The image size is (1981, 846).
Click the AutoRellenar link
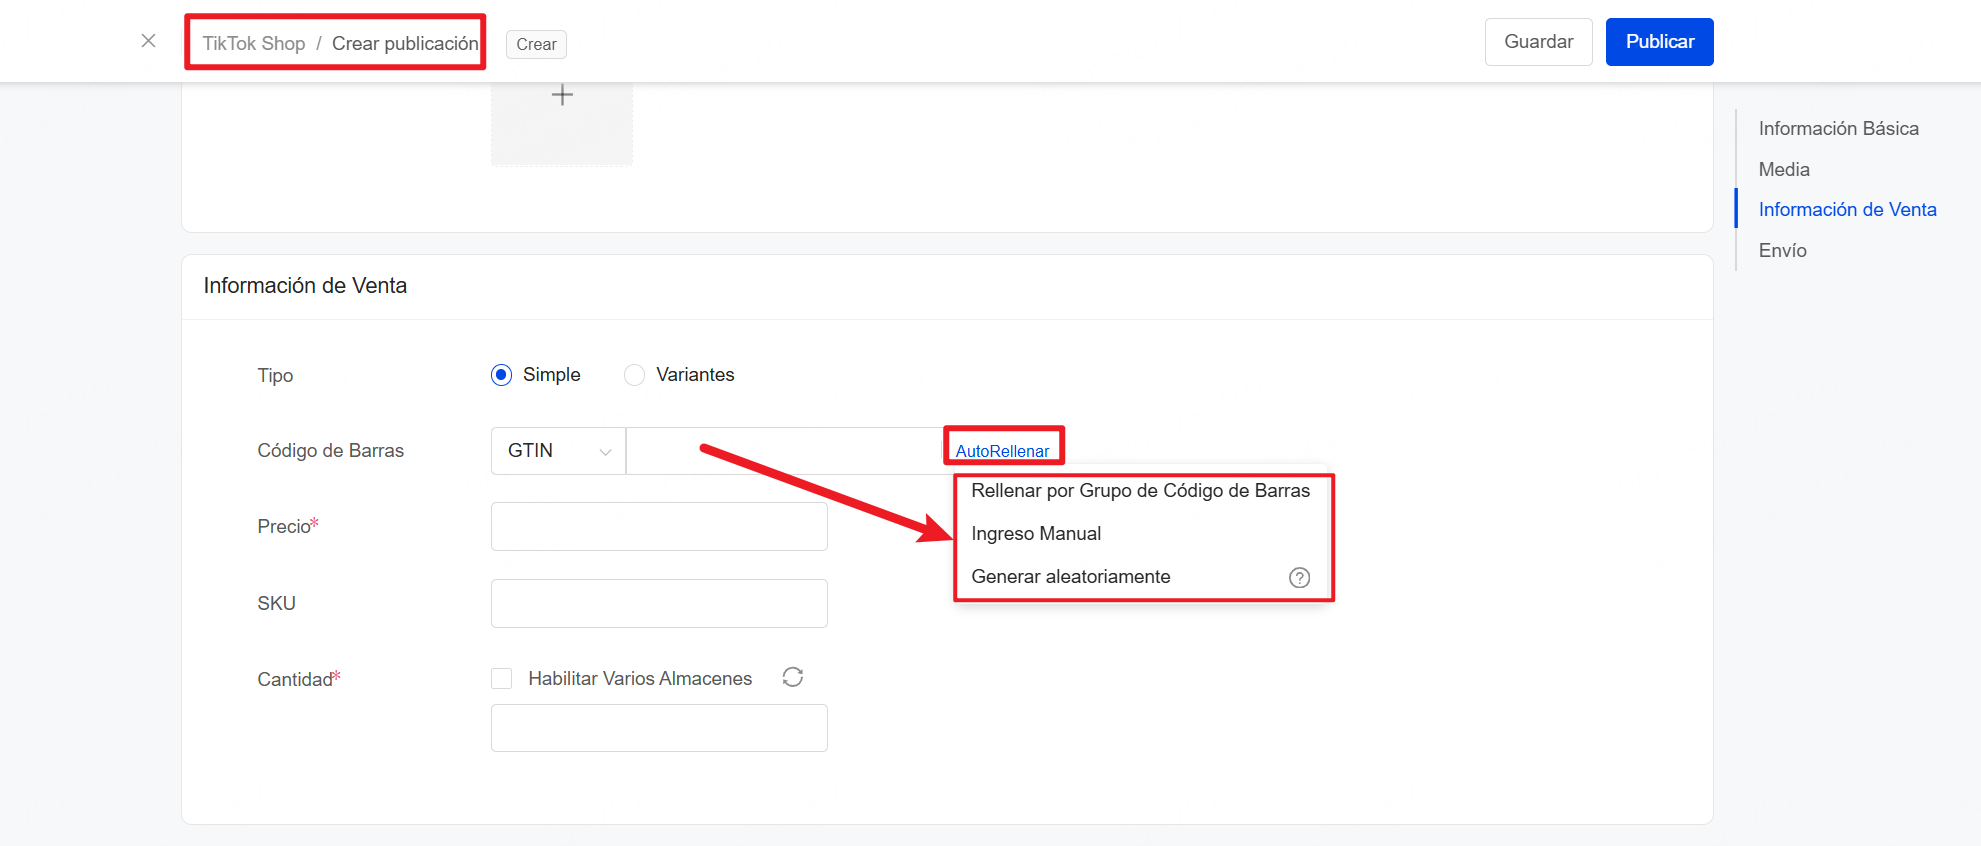1002,451
